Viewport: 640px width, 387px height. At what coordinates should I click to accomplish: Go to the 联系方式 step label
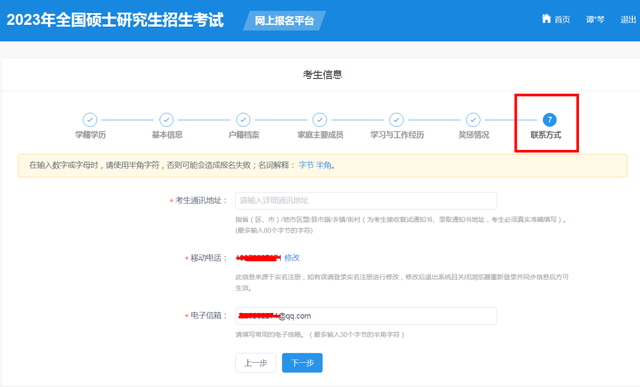pyautogui.click(x=546, y=135)
